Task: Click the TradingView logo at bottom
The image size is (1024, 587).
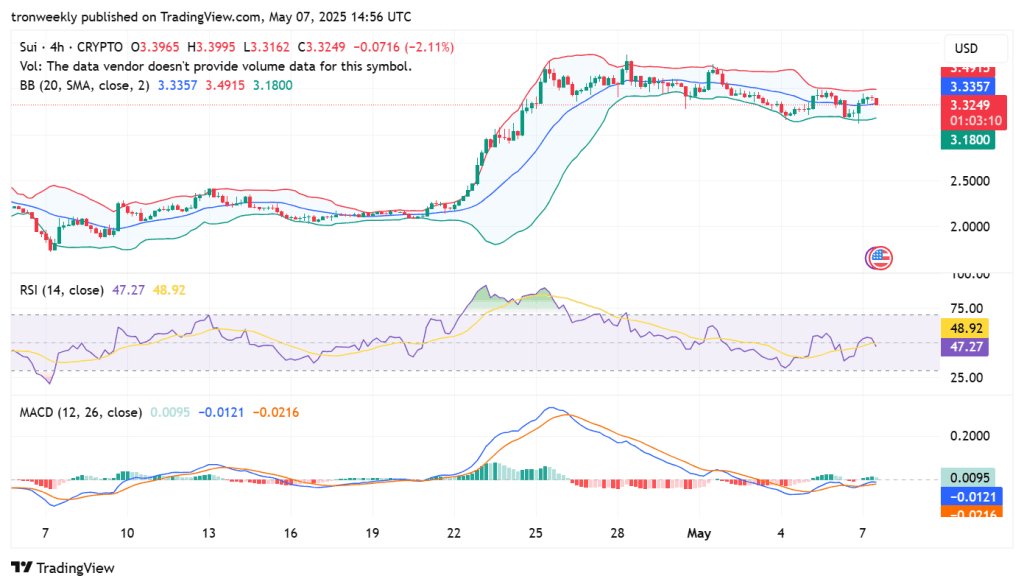Action: click(63, 568)
